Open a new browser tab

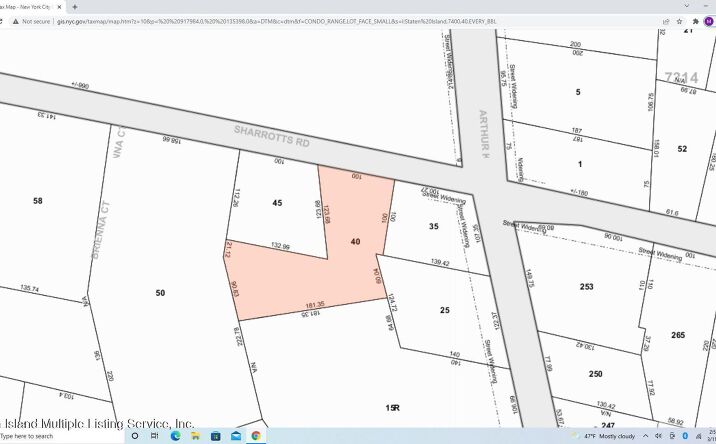(74, 7)
